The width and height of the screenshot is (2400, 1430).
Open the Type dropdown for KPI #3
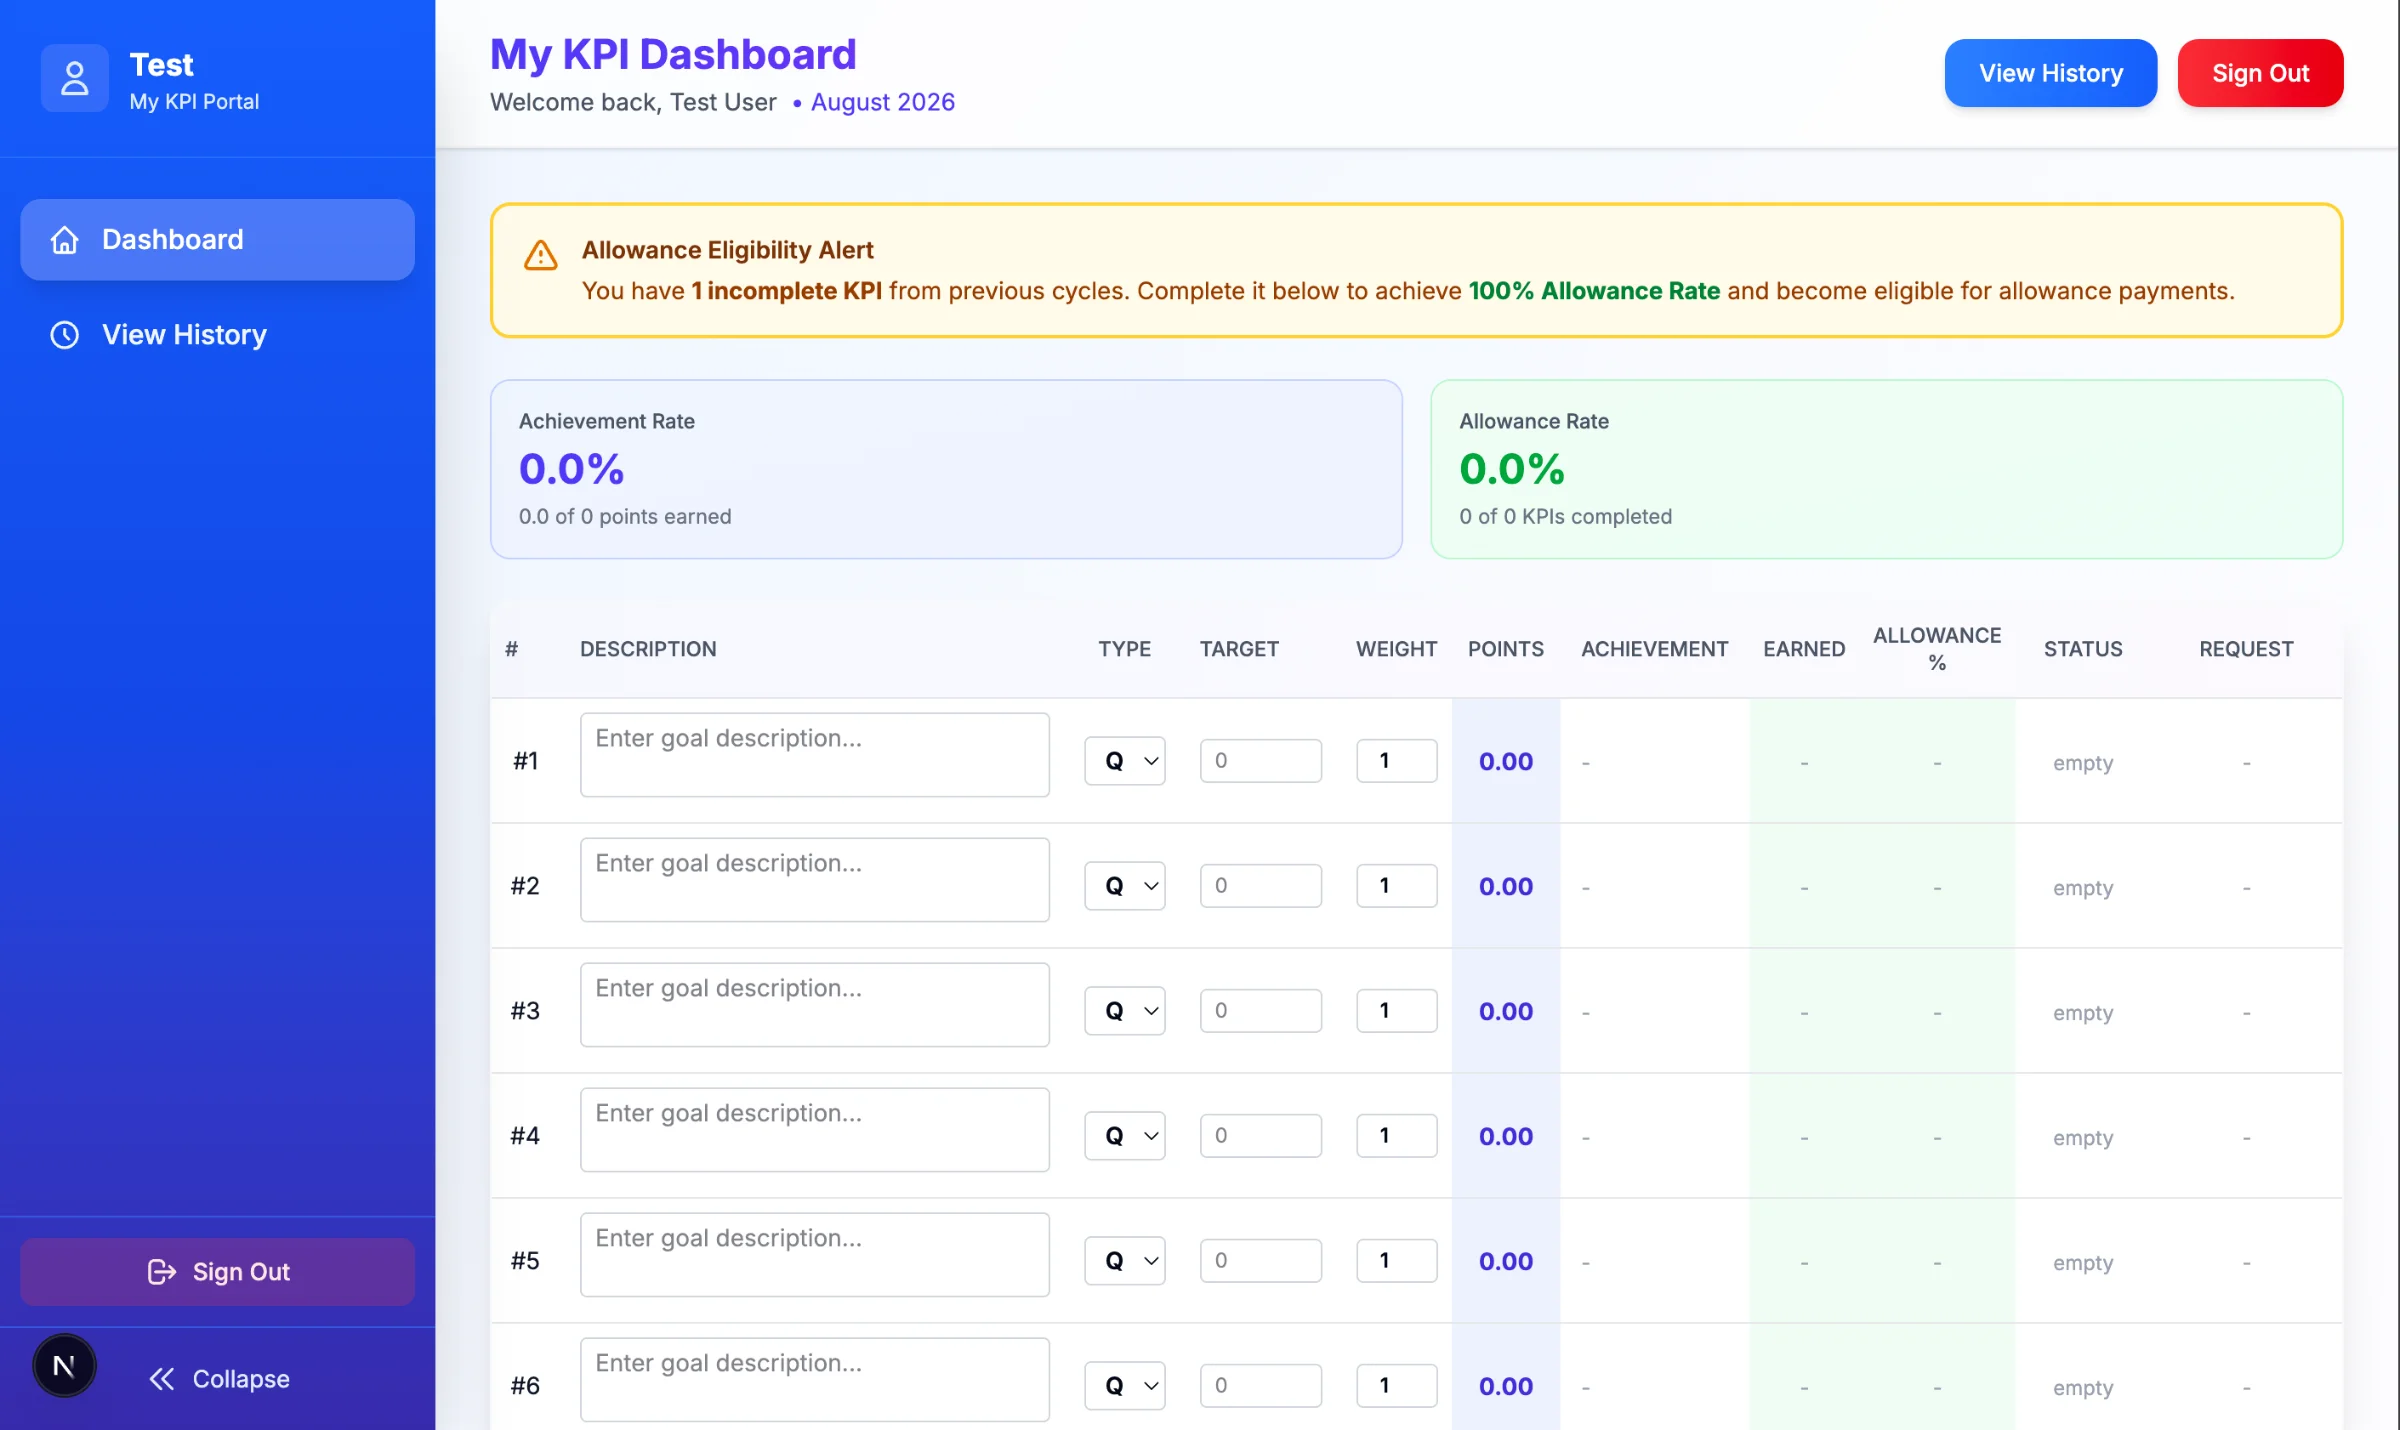click(1125, 1011)
